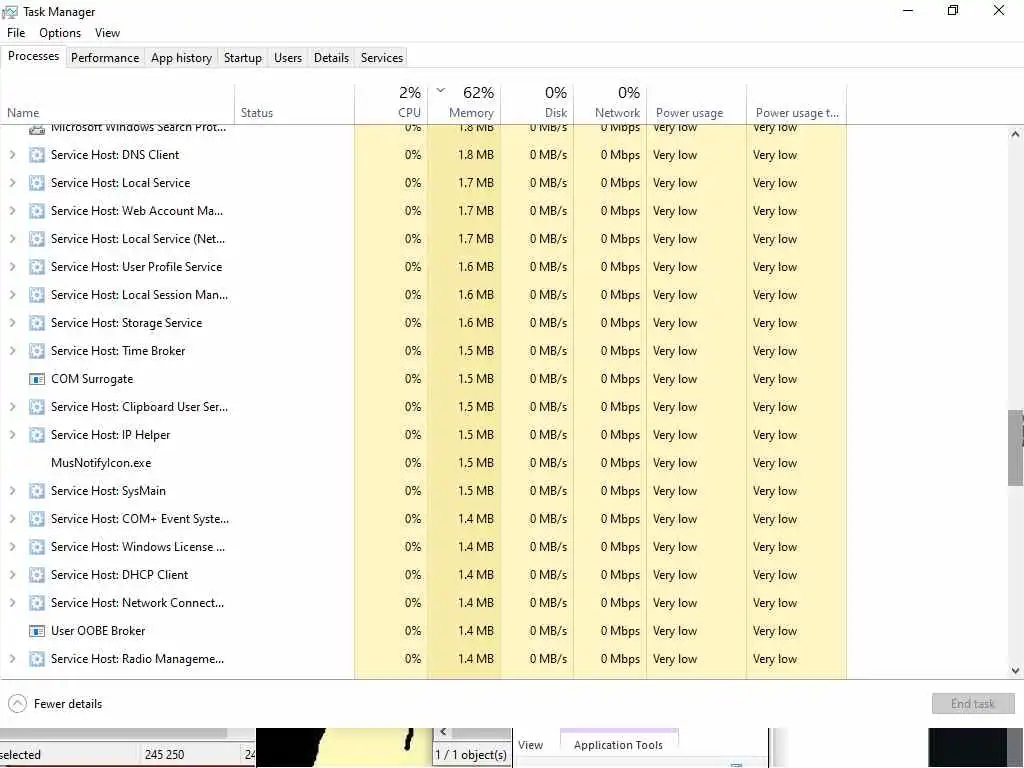
Task: Expand Service Host: Time Broker group
Action: point(12,351)
